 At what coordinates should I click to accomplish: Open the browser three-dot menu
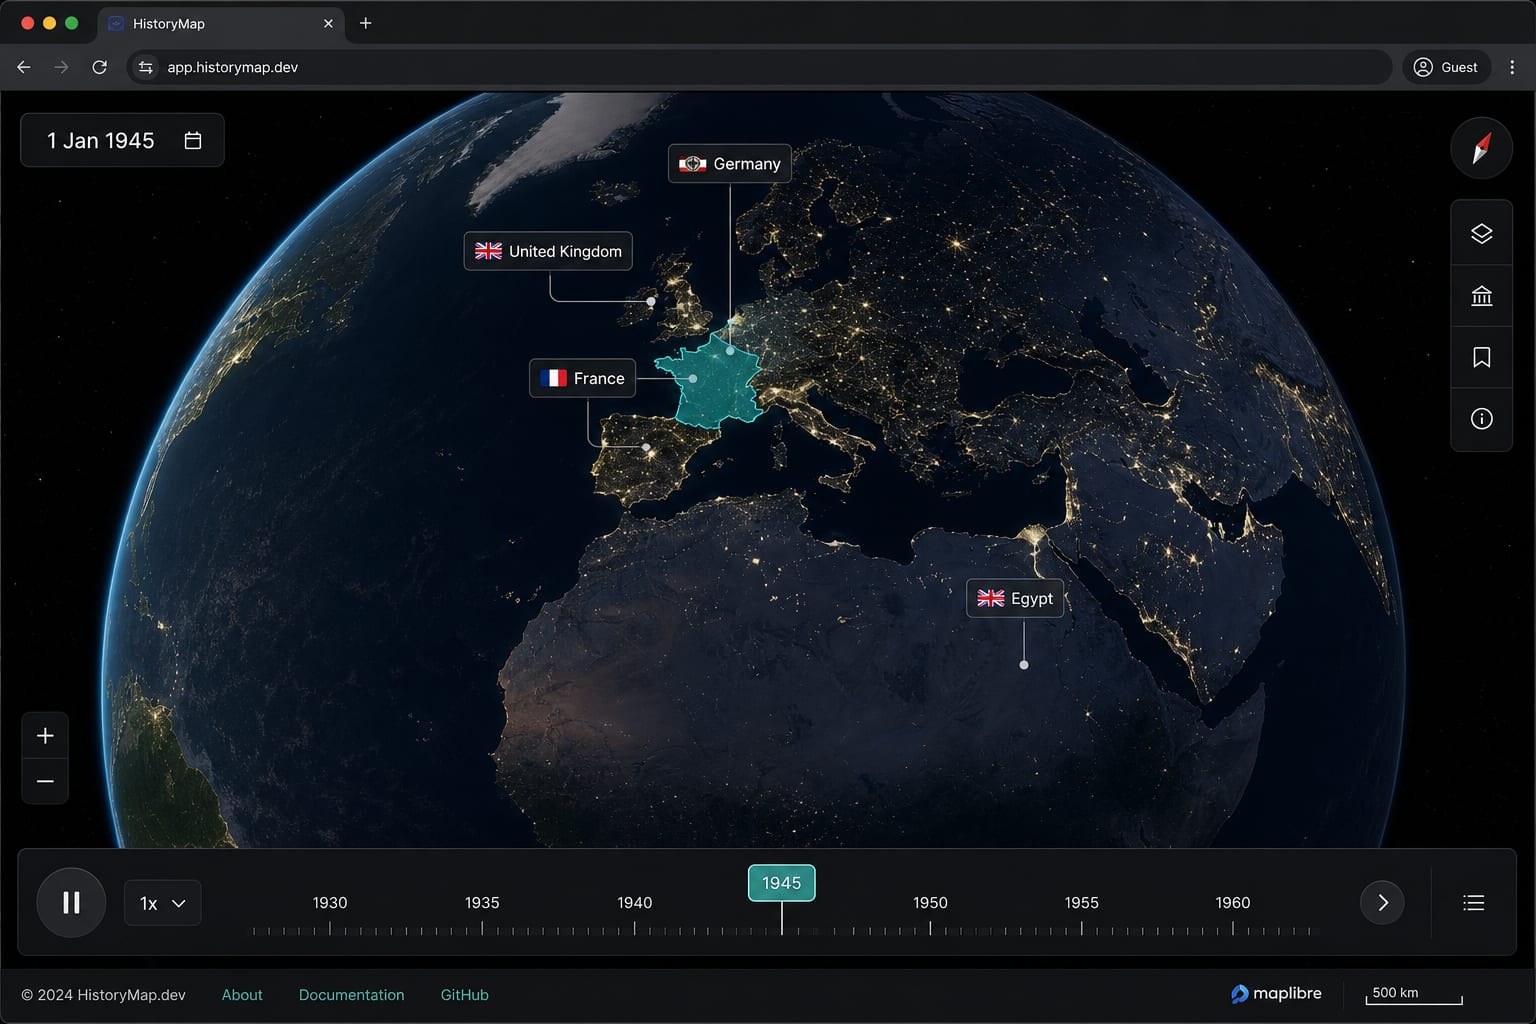[1512, 67]
